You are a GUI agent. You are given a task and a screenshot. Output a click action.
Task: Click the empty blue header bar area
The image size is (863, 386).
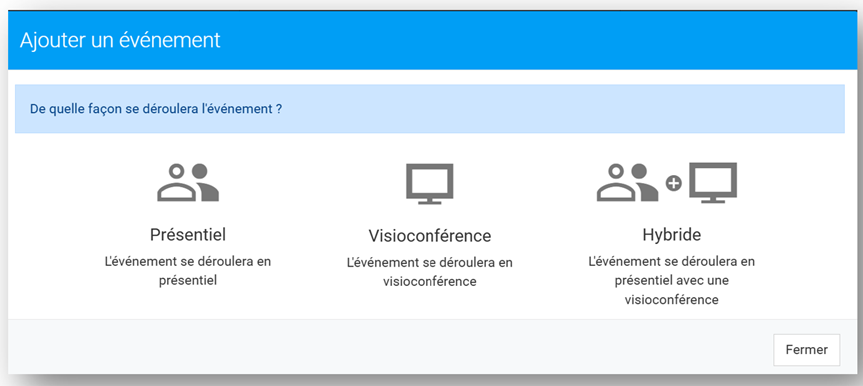(539, 41)
